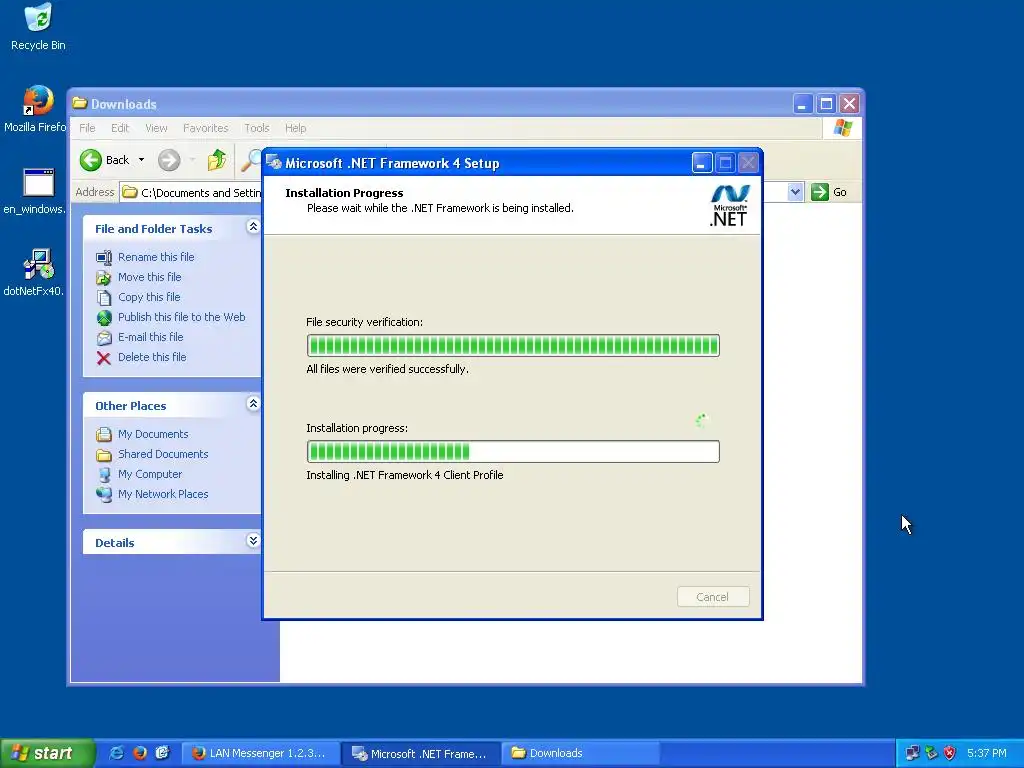Open the Recycle Bin desktop icon

[x=38, y=26]
